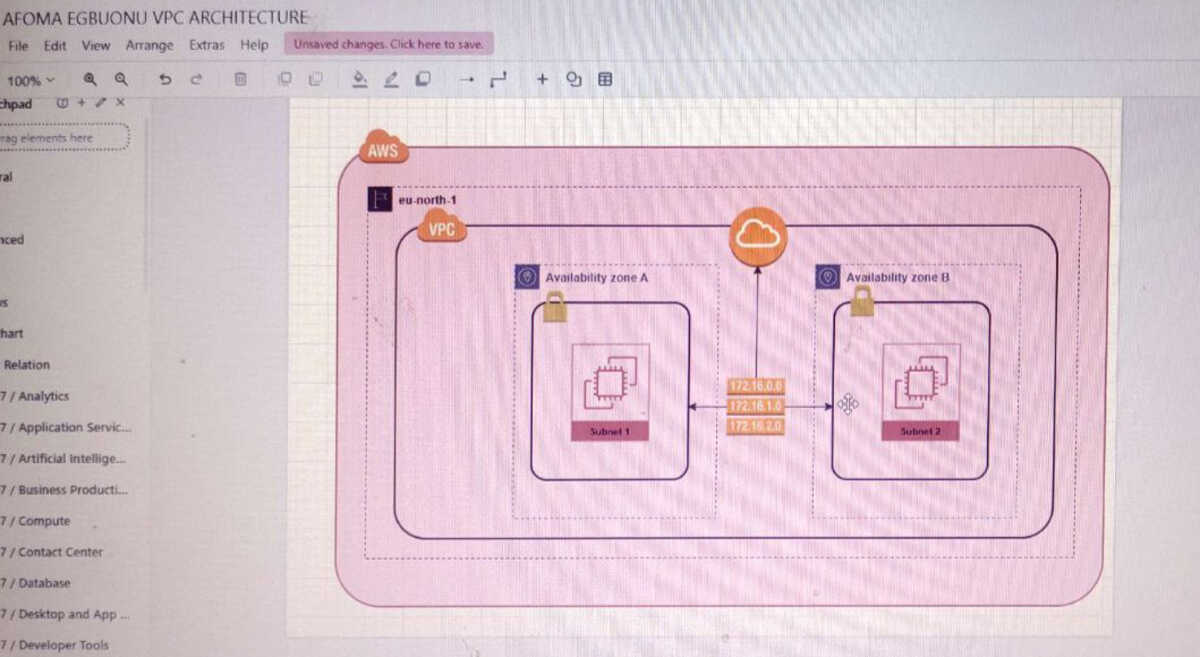Select the orange internet gateway cloud icon
Image resolution: width=1200 pixels, height=657 pixels.
point(757,236)
